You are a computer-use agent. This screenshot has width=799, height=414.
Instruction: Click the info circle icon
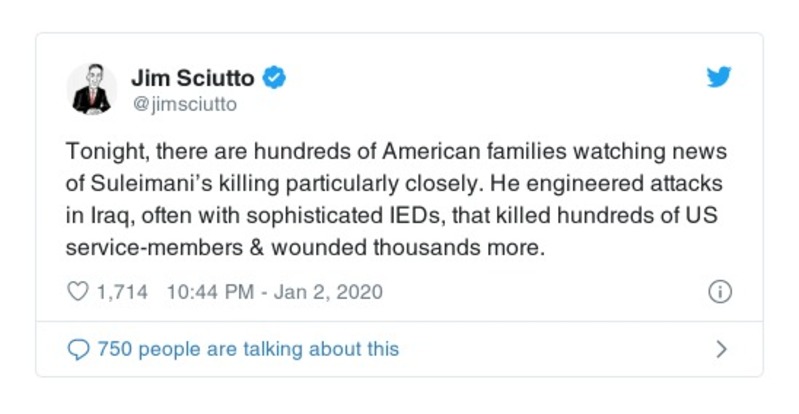pos(720,292)
